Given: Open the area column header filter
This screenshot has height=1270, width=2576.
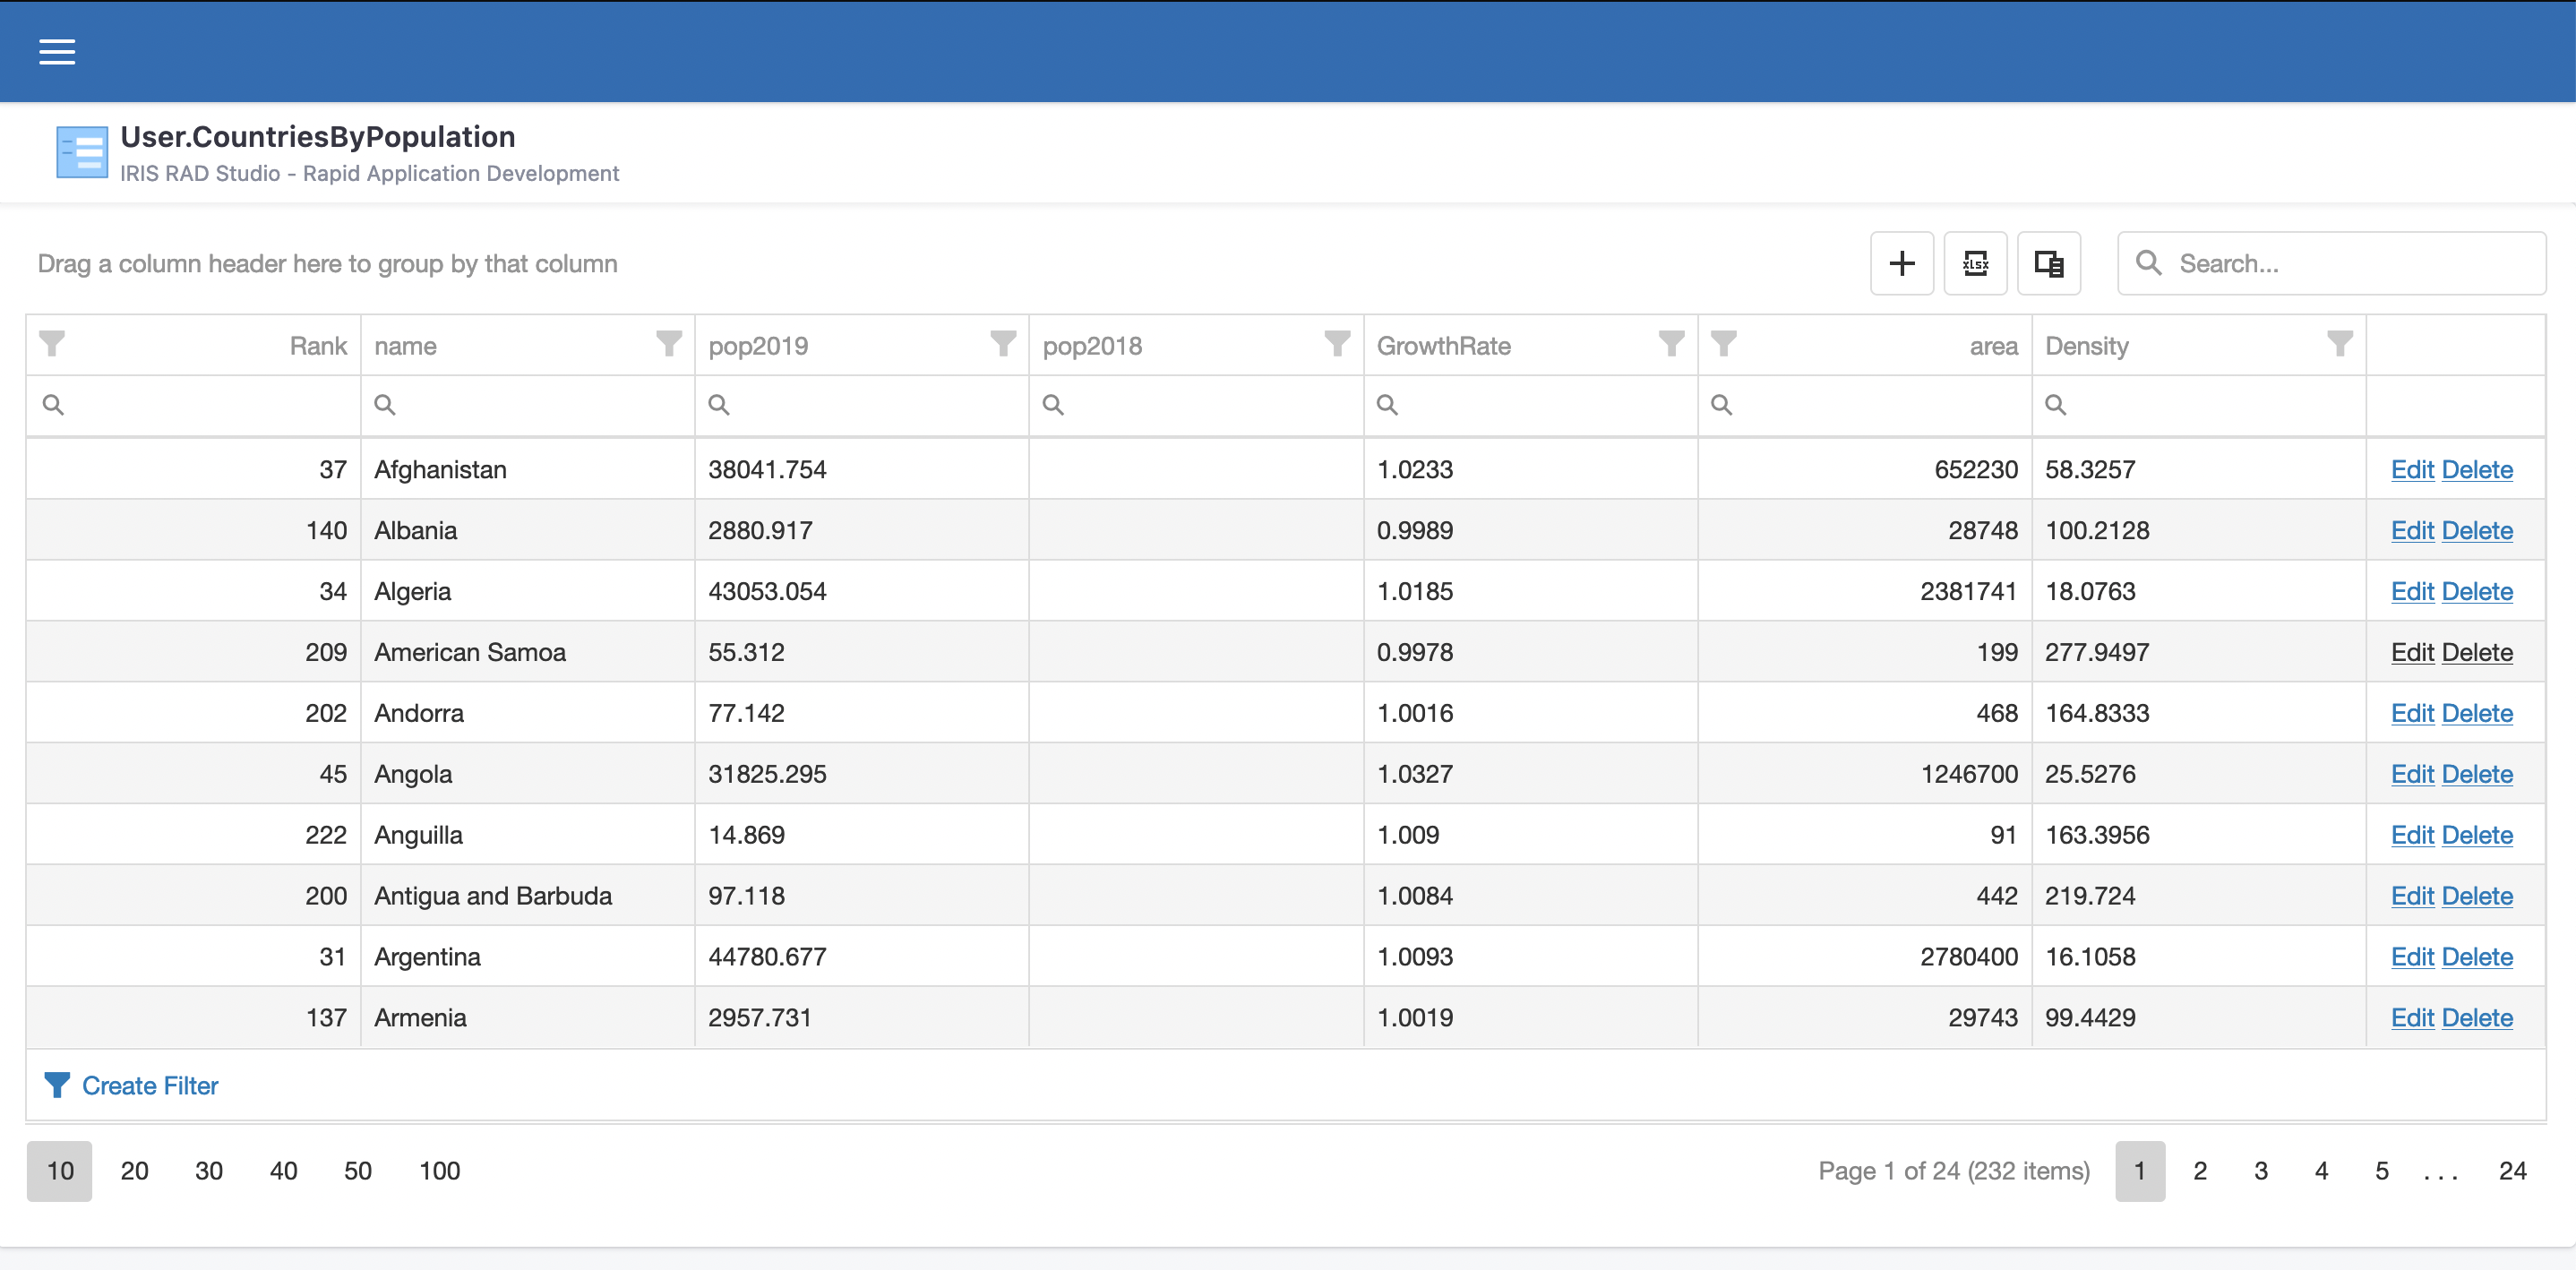Looking at the screenshot, I should click(x=1723, y=344).
